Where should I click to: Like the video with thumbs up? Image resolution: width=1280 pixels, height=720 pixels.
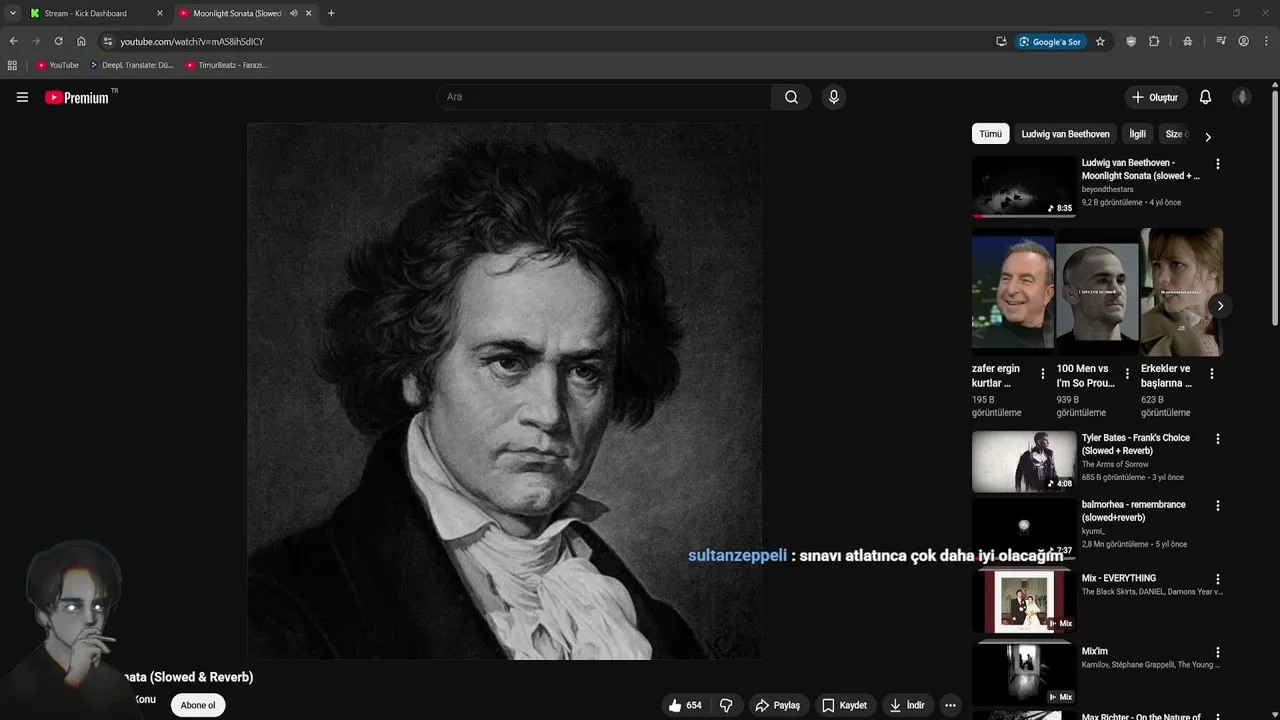[685, 705]
